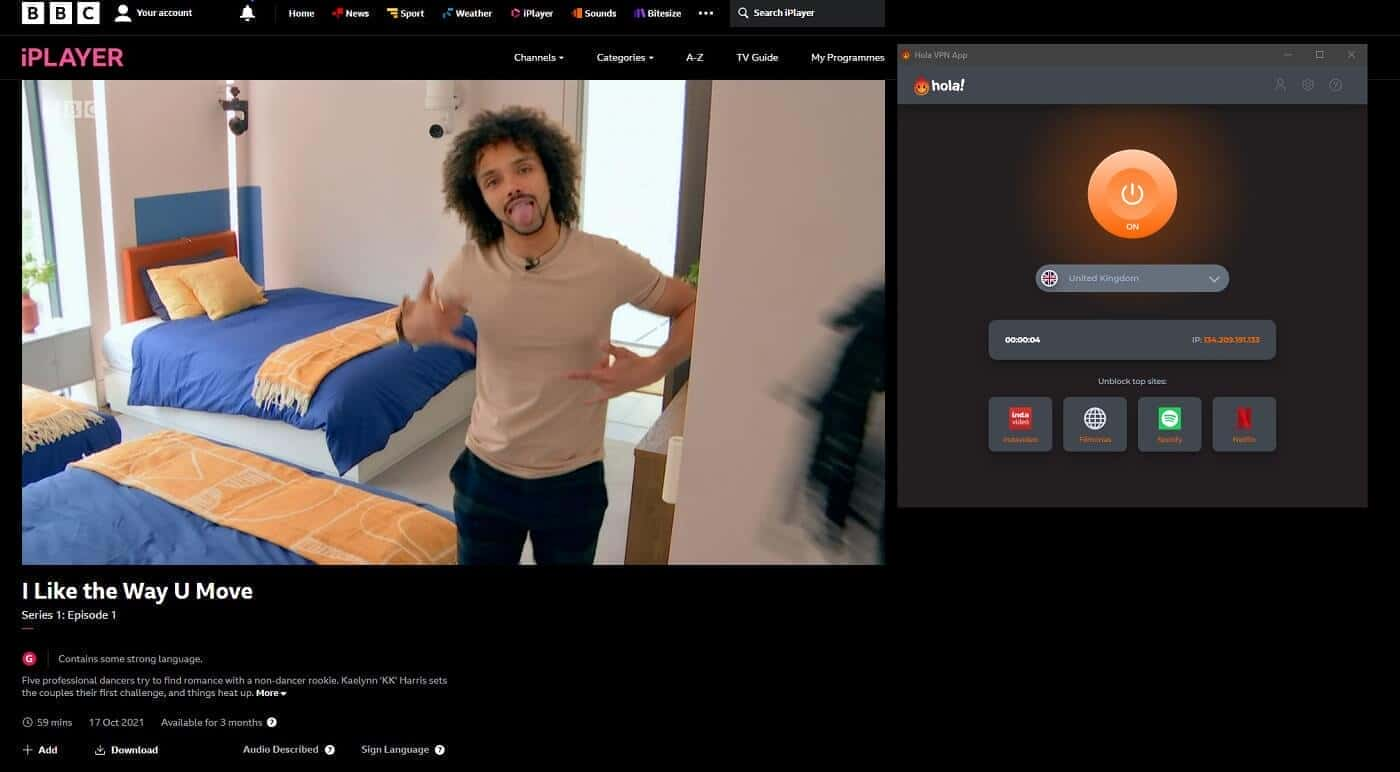The width and height of the screenshot is (1400, 772).
Task: Open Hola VPN settings gear
Action: tap(1308, 85)
